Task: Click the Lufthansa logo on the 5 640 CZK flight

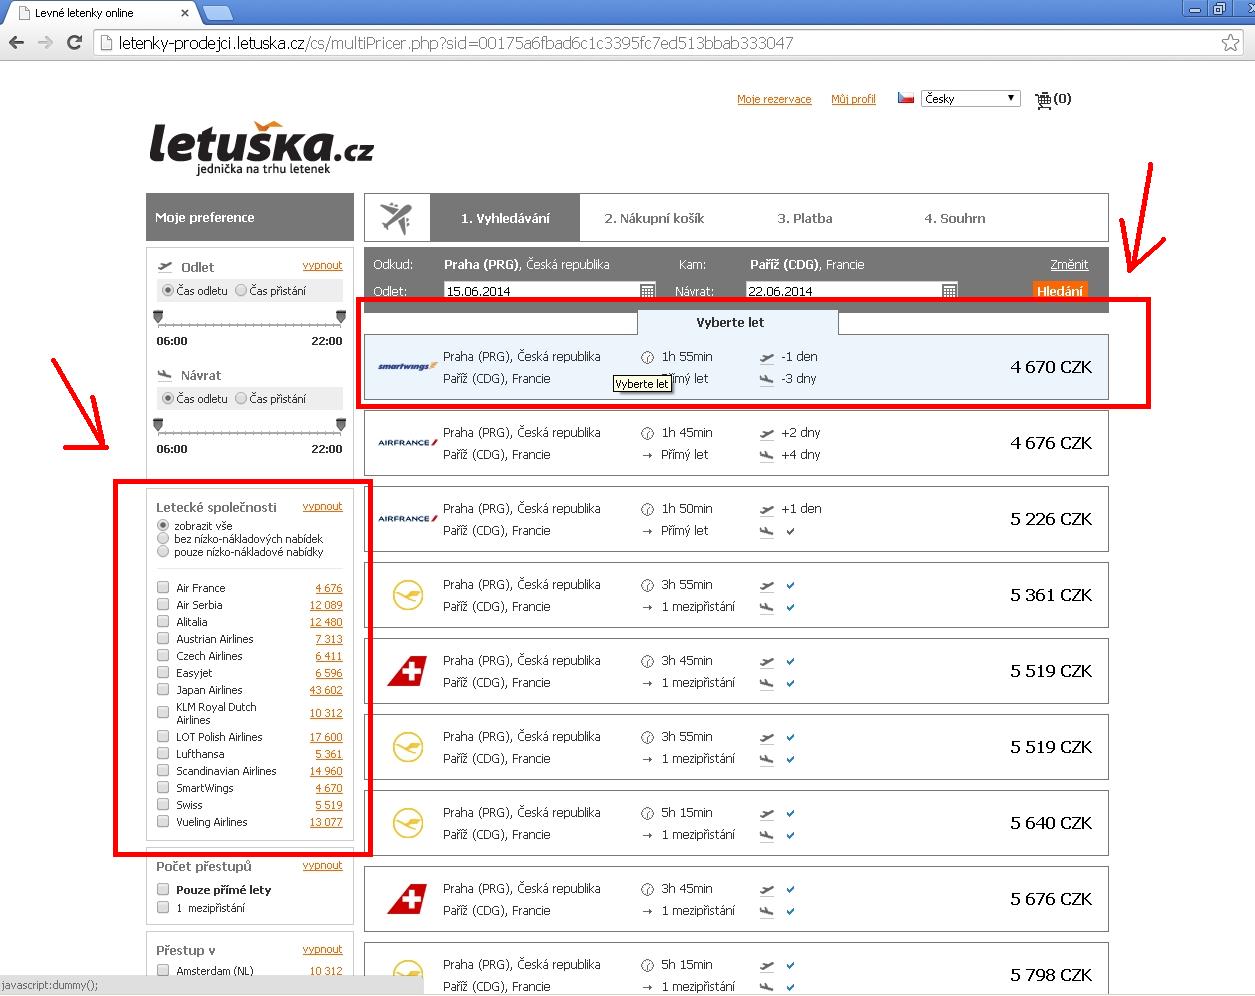Action: click(x=407, y=823)
